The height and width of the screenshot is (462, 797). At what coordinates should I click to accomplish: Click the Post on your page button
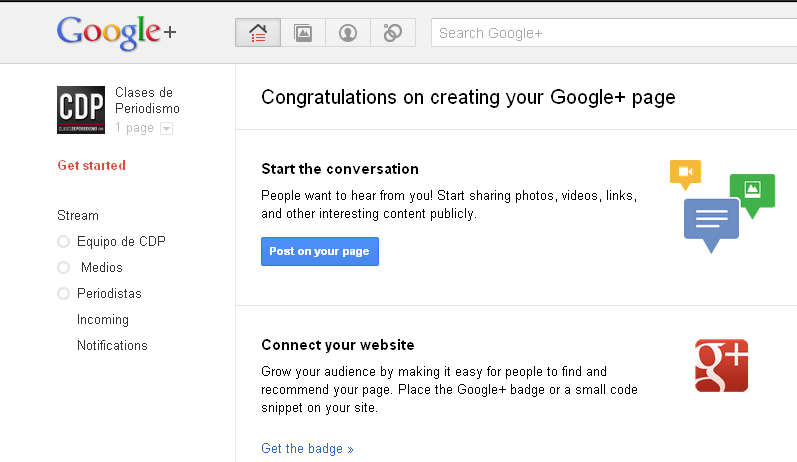(320, 251)
